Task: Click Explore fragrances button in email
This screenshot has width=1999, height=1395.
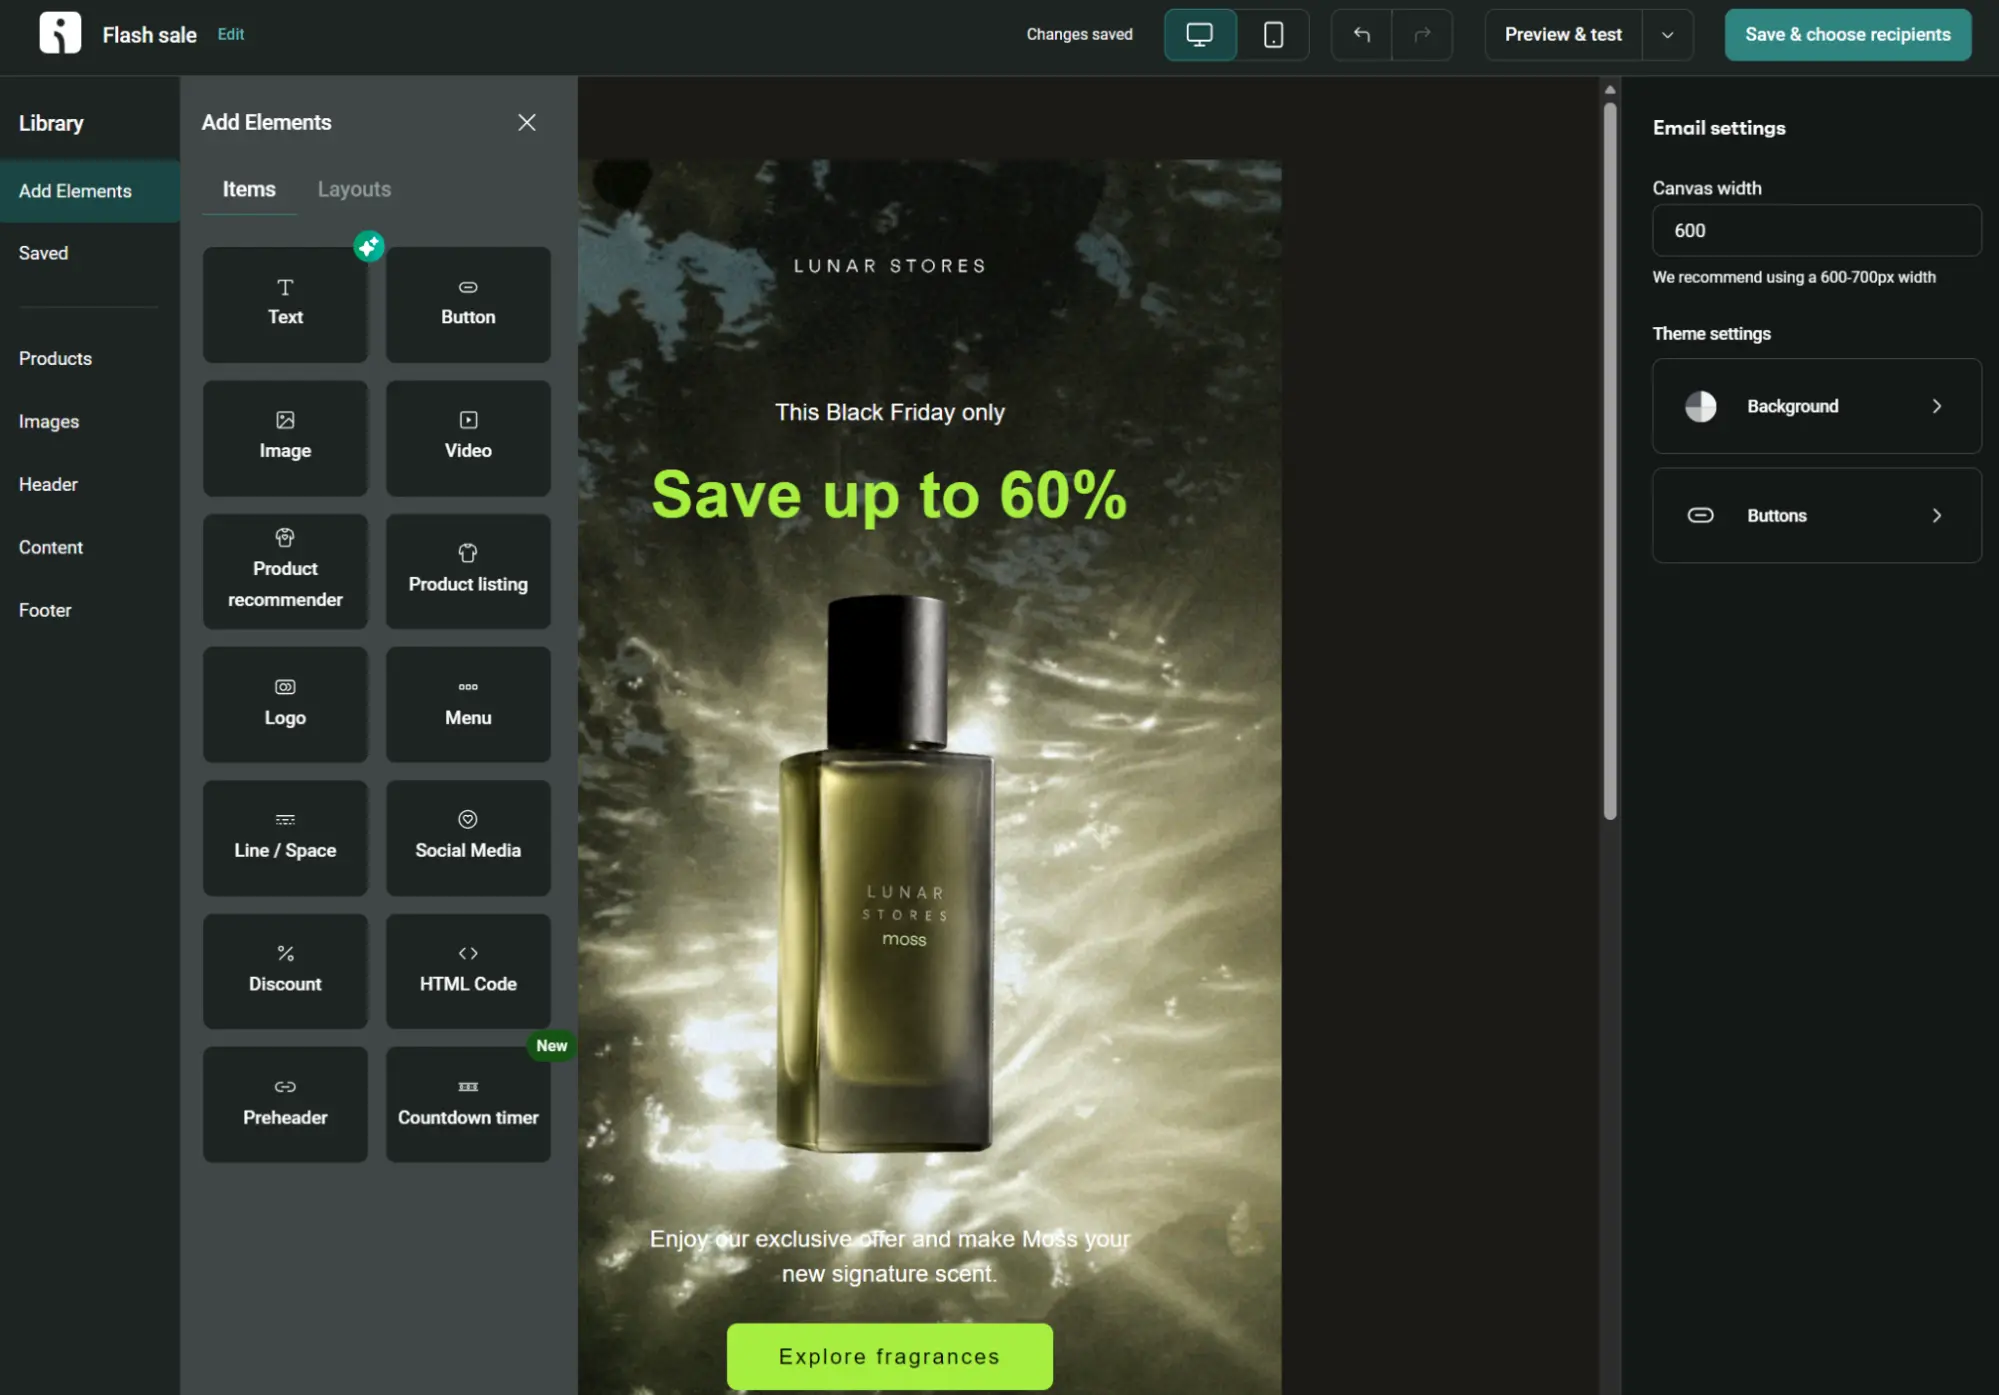Action: pyautogui.click(x=889, y=1356)
